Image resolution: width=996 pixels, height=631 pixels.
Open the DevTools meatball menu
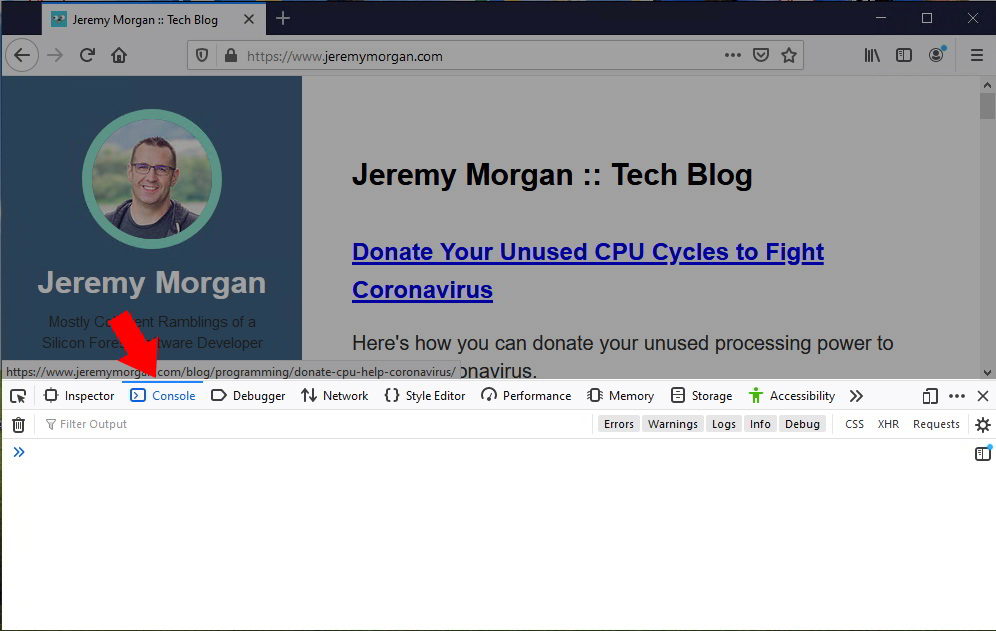(956, 395)
